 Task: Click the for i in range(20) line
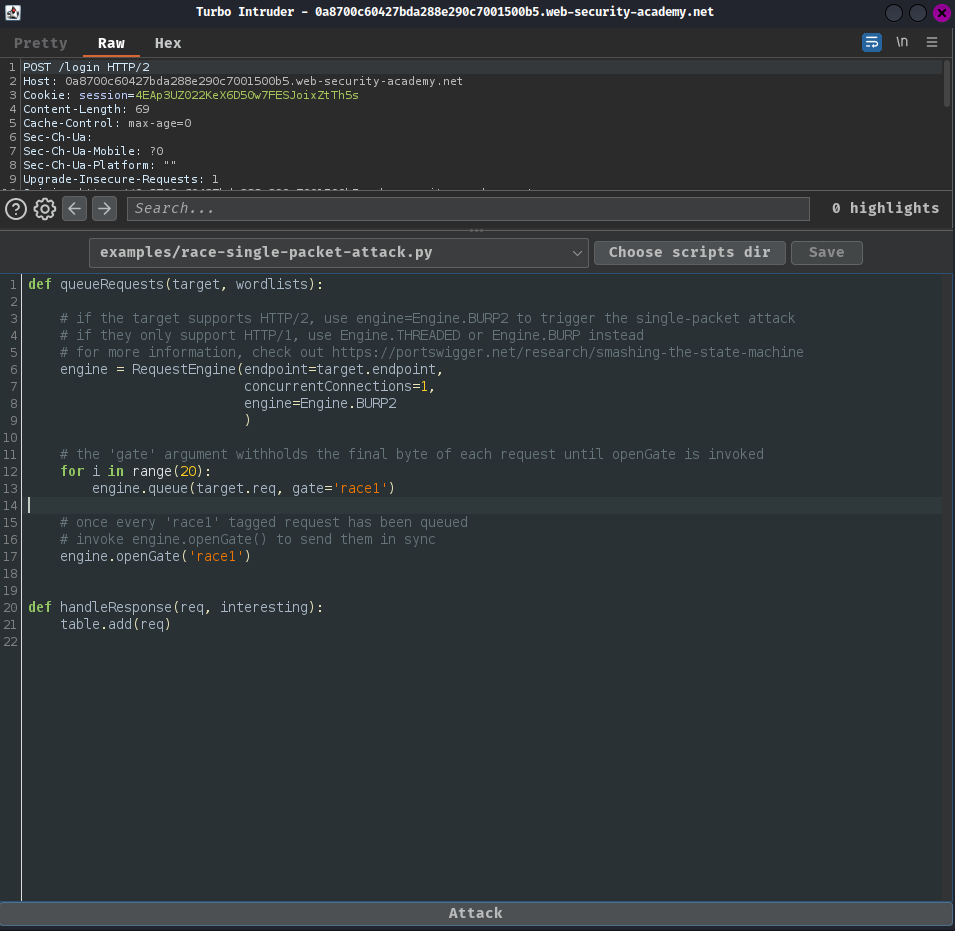(x=135, y=471)
